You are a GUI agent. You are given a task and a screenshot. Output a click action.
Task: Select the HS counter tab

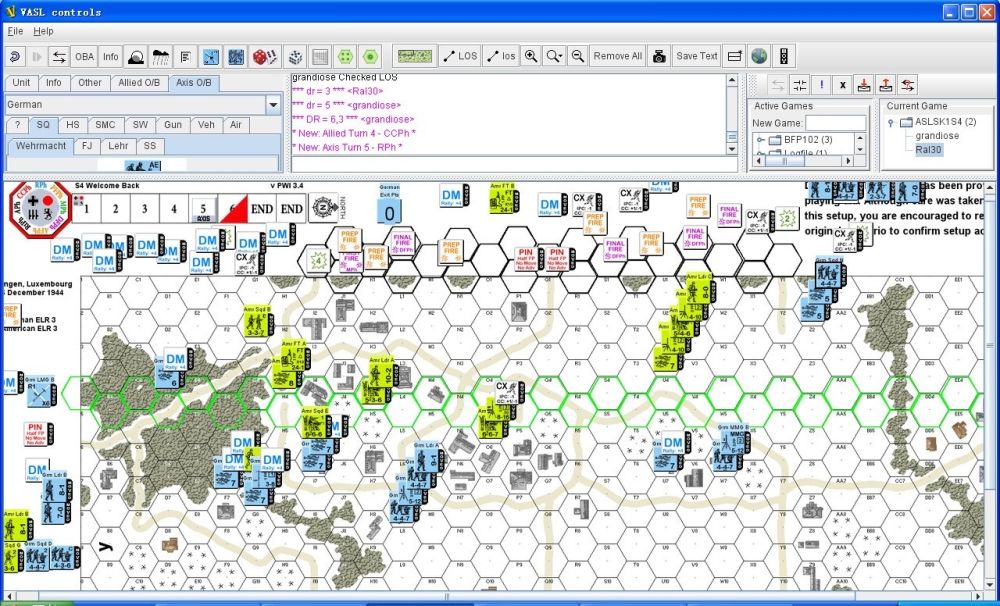(x=73, y=125)
